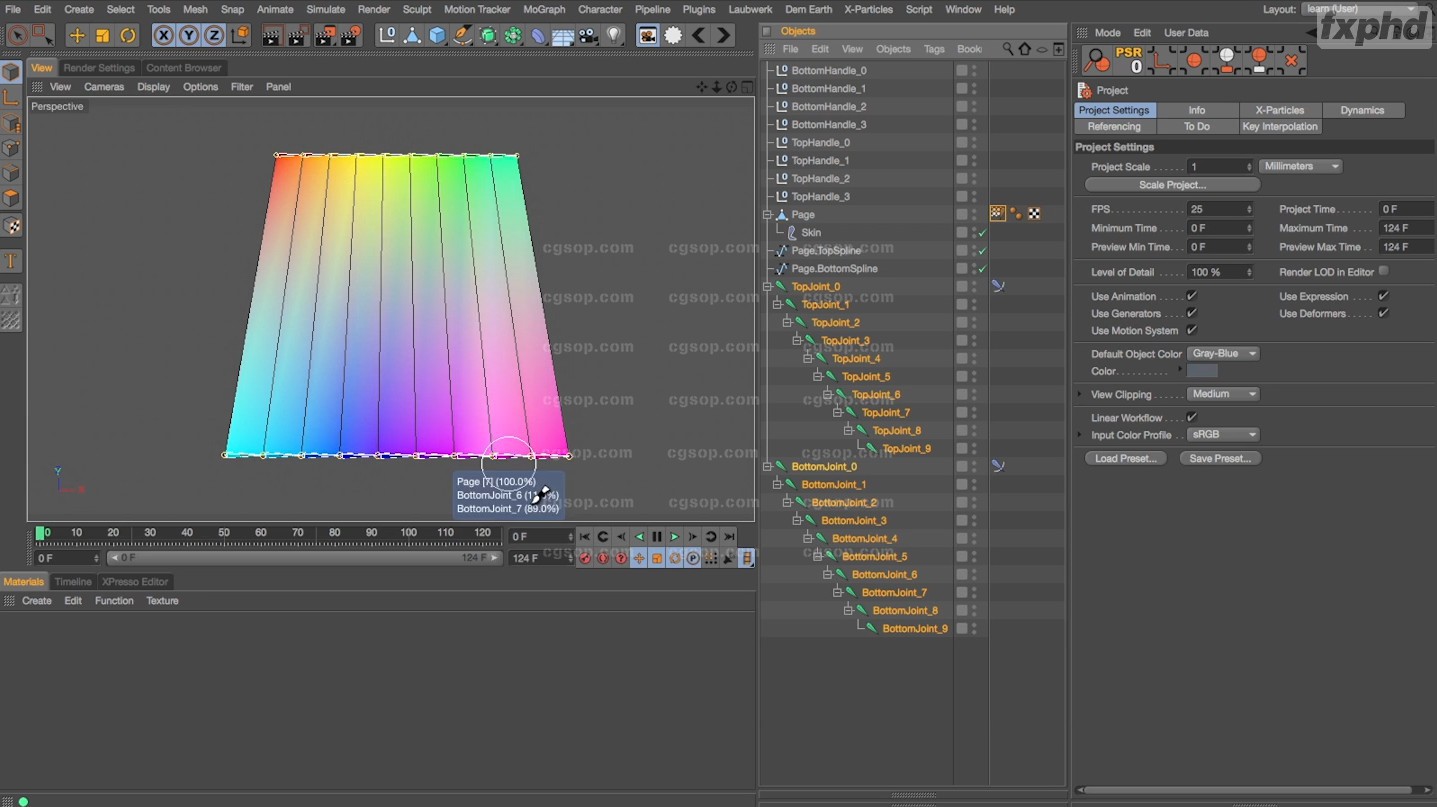Open the MoGraph menu

[544, 9]
